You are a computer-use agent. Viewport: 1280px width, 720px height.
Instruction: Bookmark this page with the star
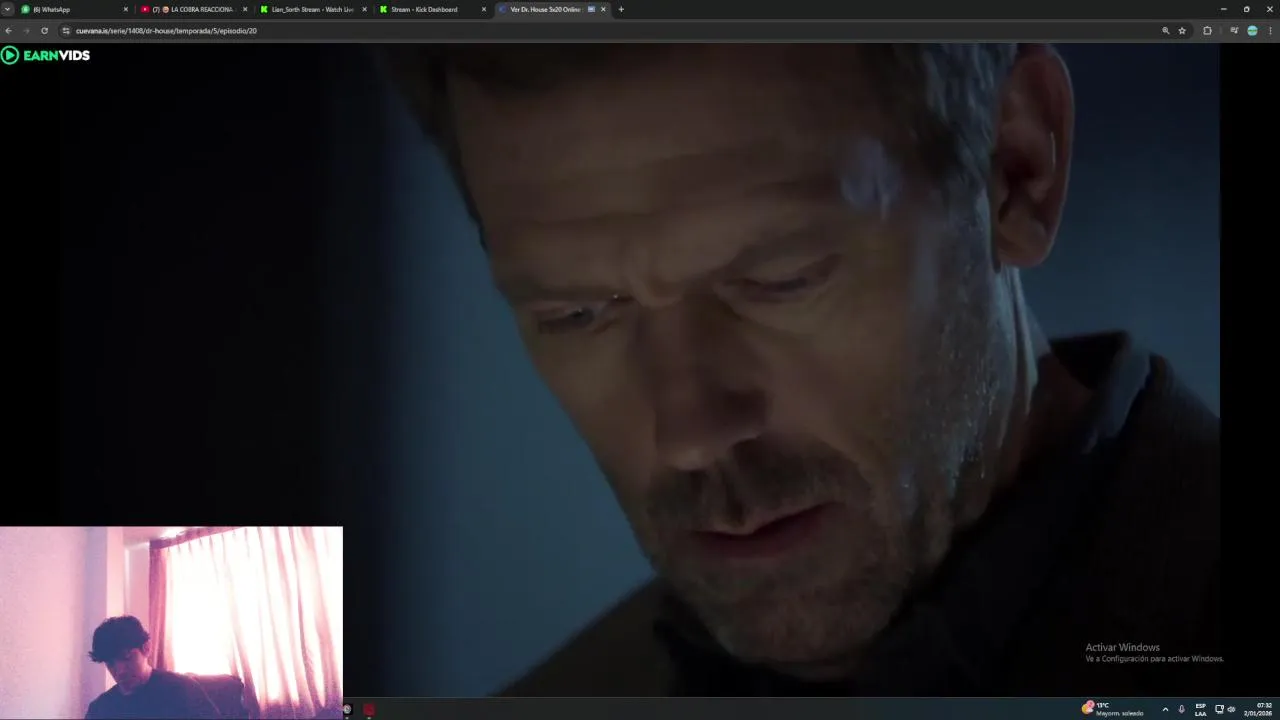click(x=1182, y=31)
